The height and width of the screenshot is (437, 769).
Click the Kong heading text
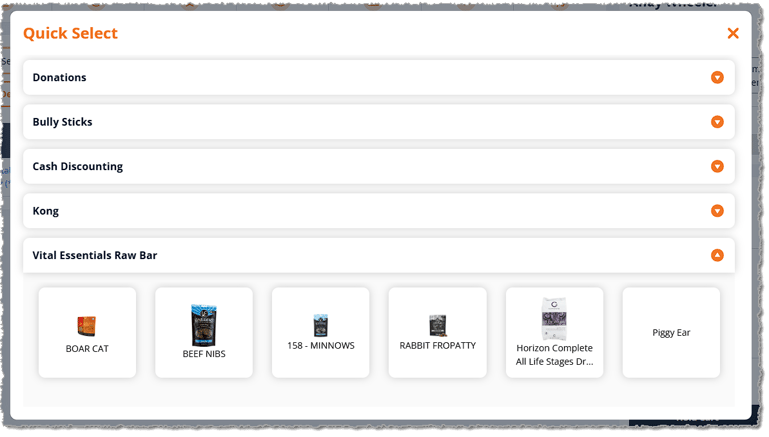[x=46, y=211]
